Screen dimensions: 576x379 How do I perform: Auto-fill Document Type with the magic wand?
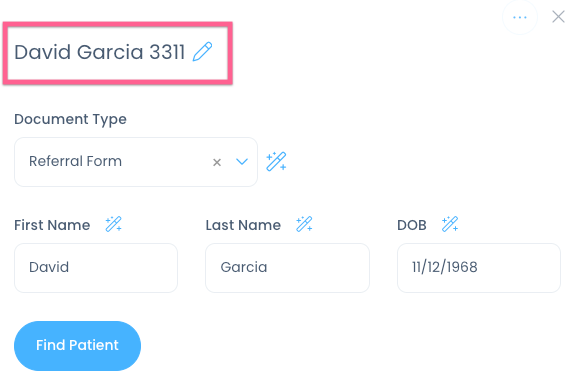(276, 162)
